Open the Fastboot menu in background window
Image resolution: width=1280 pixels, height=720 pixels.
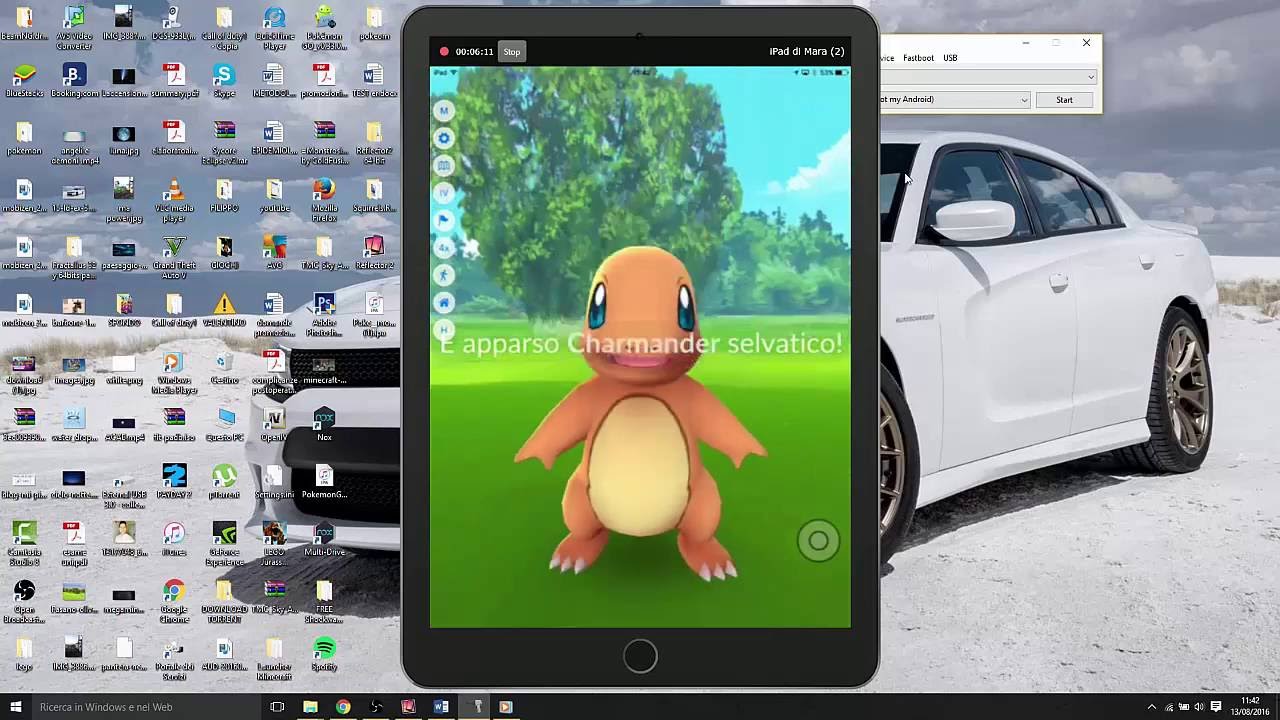tap(918, 58)
